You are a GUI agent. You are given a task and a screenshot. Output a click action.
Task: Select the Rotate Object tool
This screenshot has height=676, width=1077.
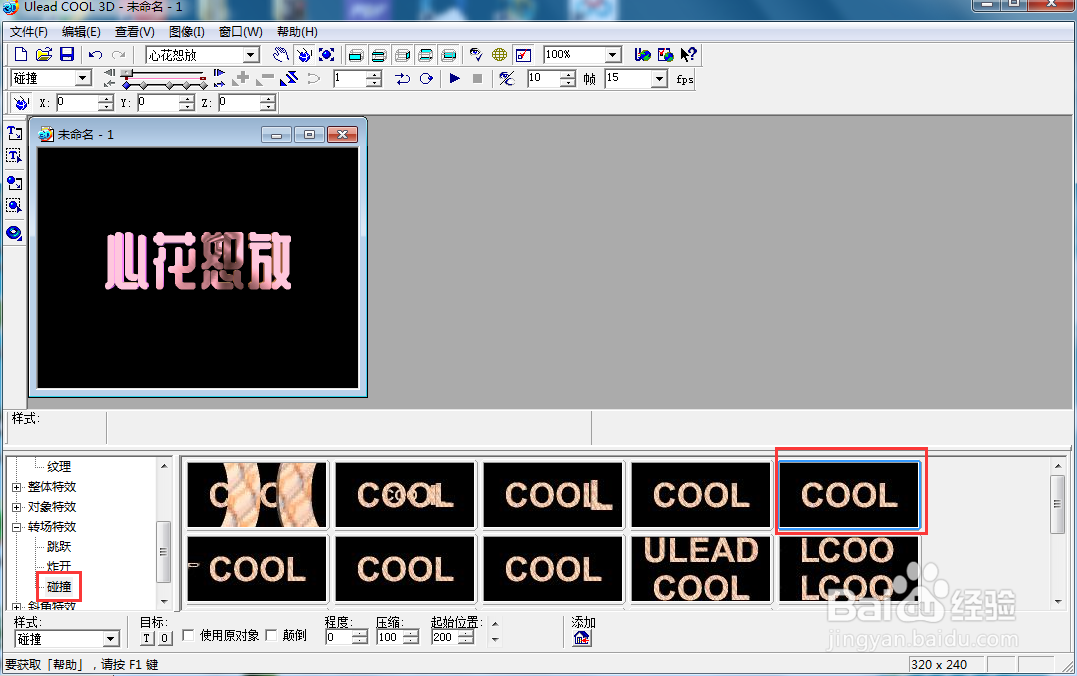tap(304, 54)
